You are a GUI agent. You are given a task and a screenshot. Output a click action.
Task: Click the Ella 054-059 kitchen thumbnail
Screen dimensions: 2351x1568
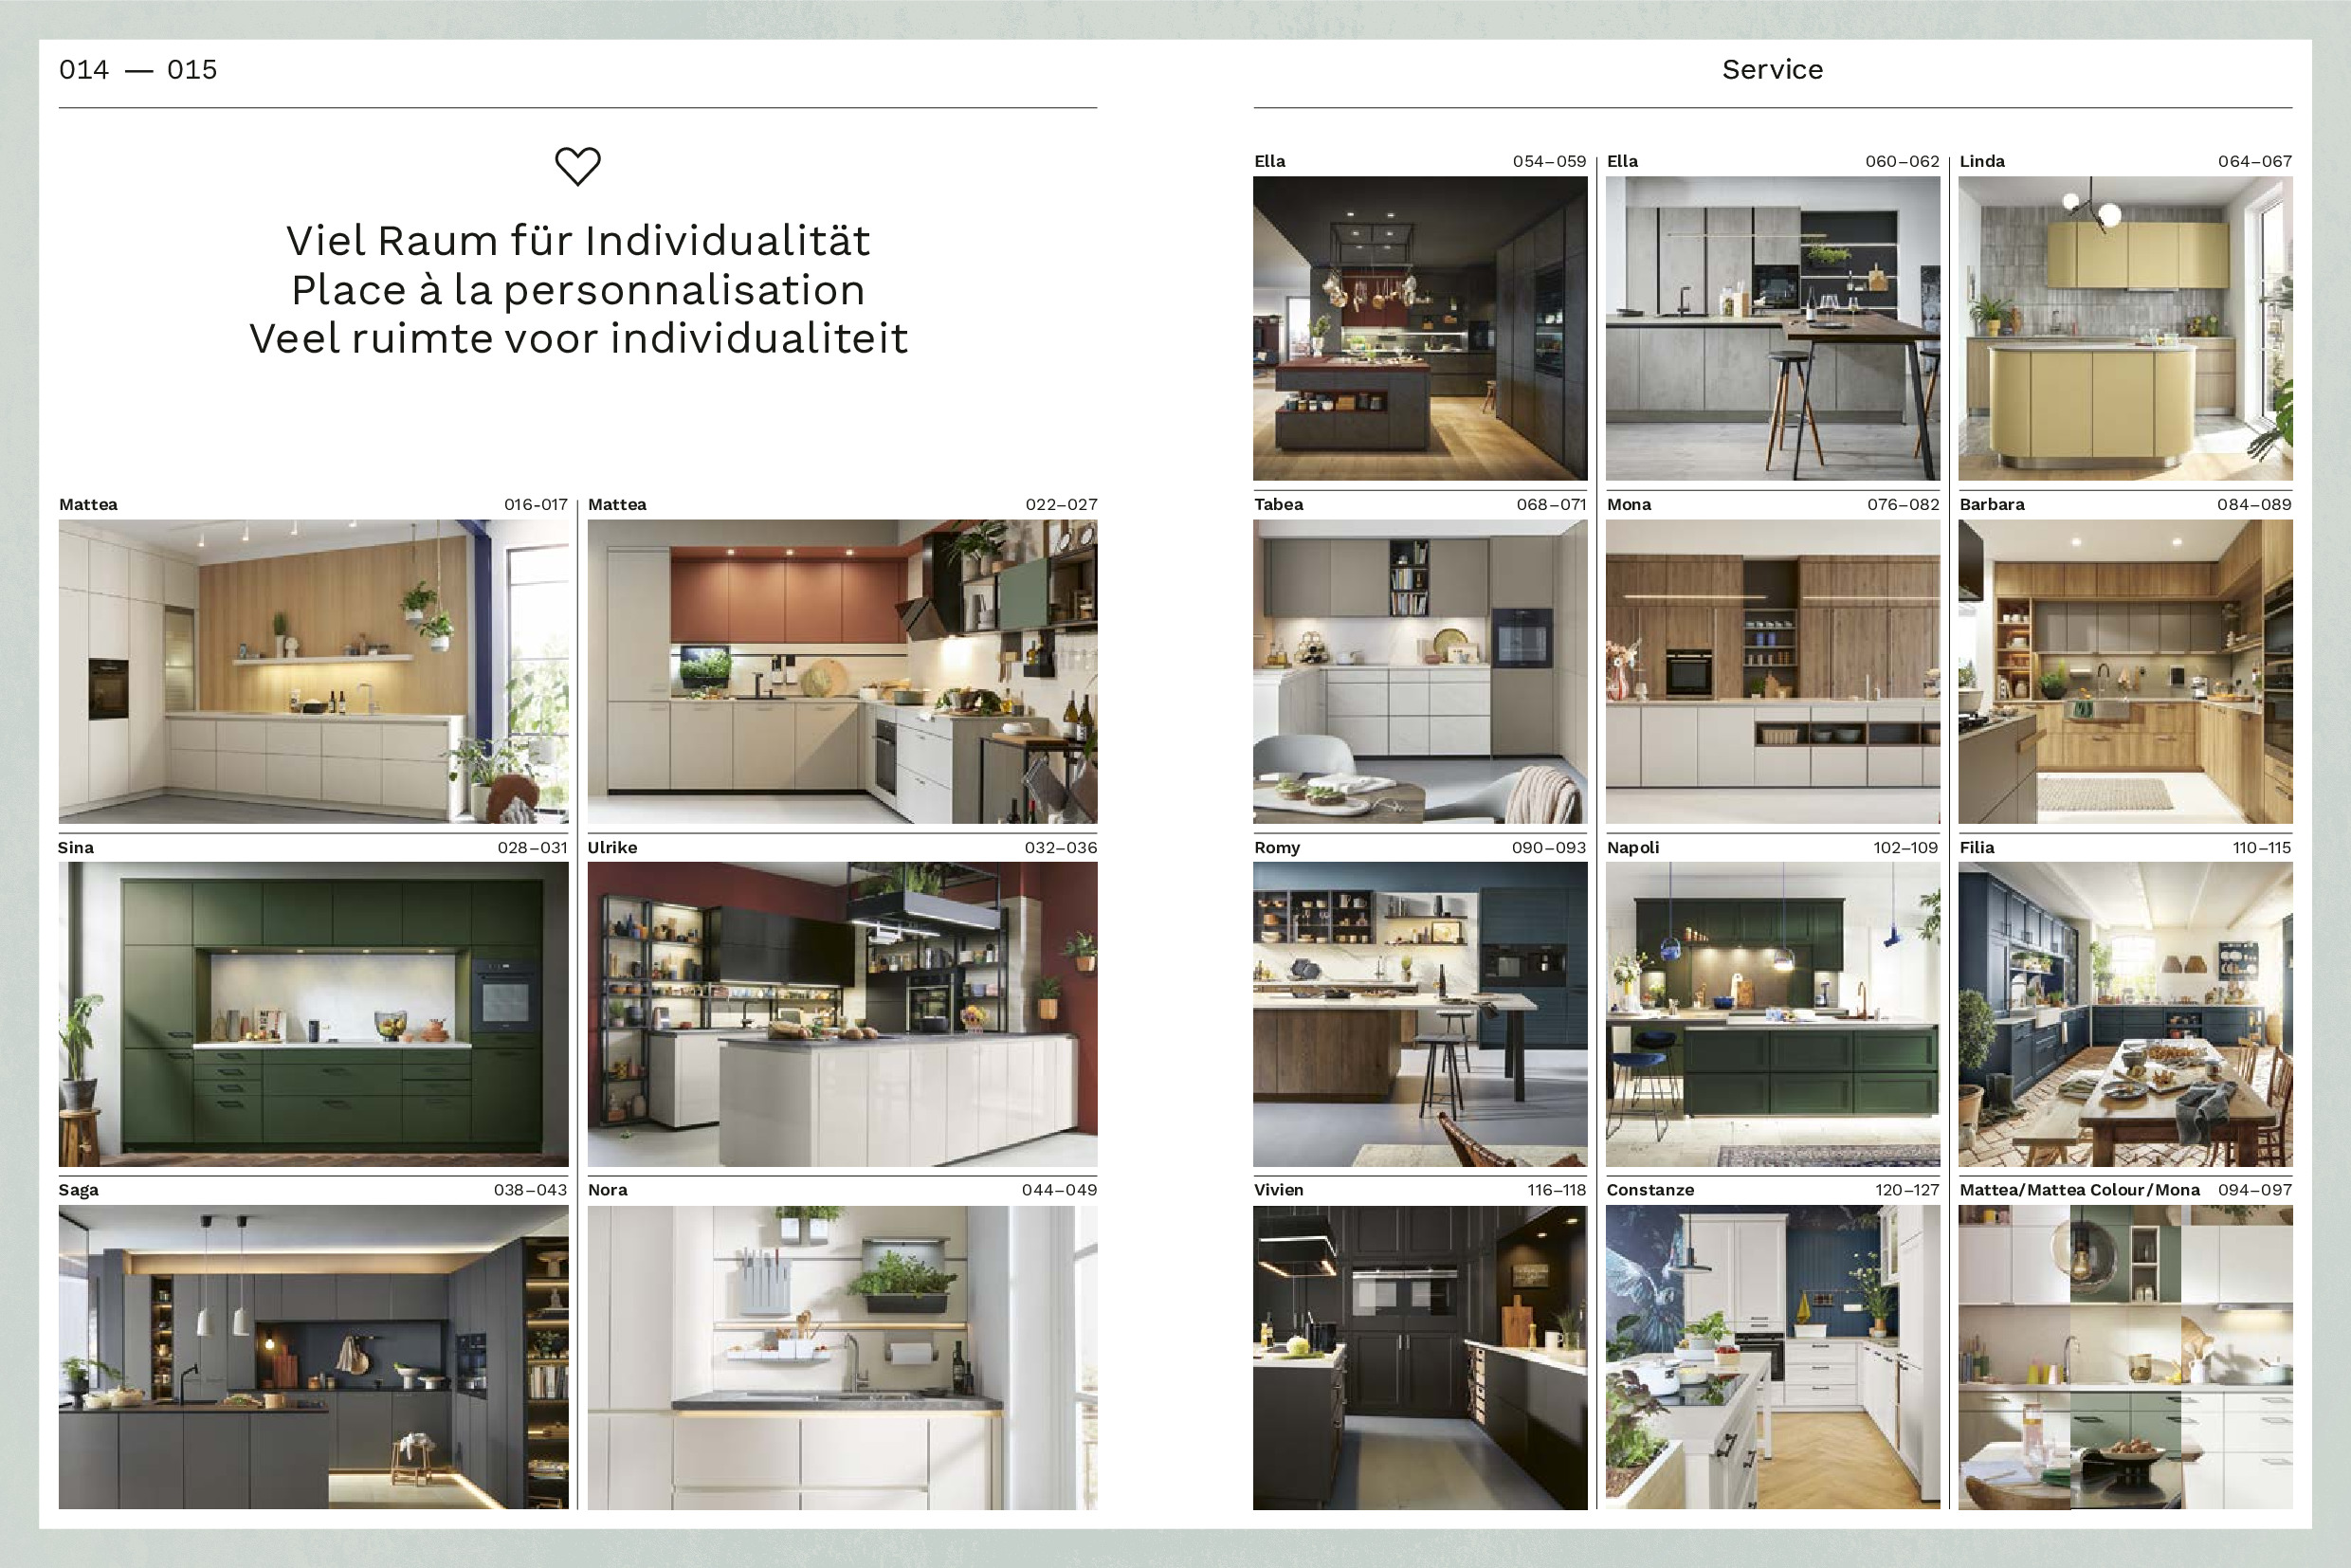(1419, 328)
